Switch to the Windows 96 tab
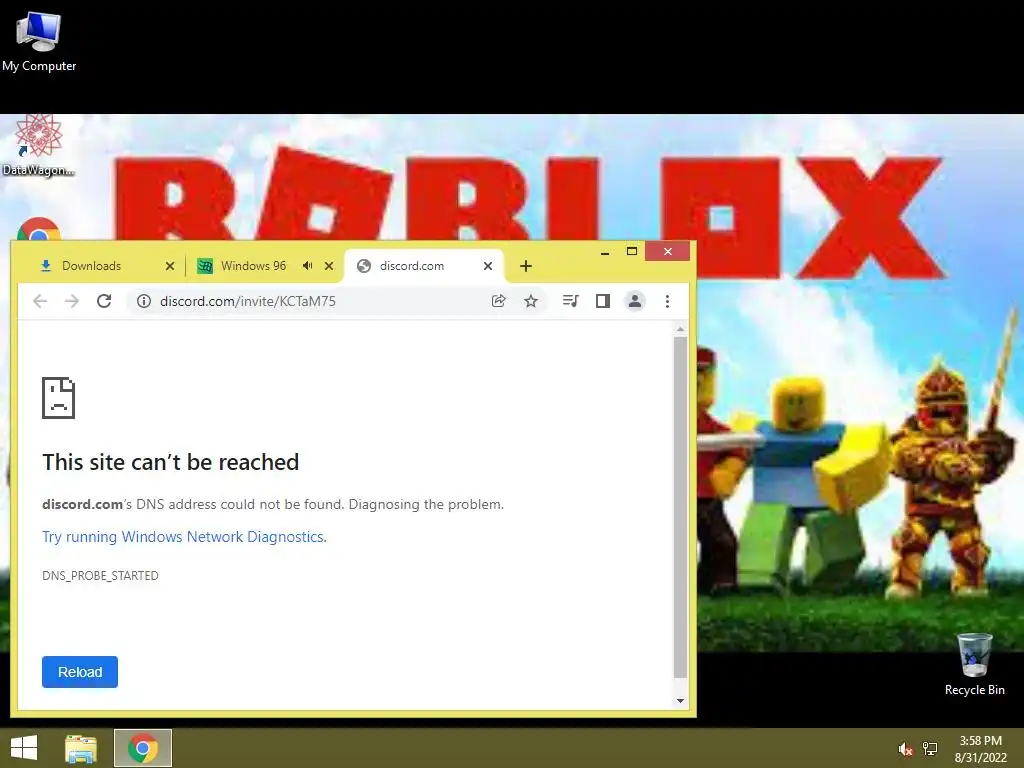 click(255, 266)
